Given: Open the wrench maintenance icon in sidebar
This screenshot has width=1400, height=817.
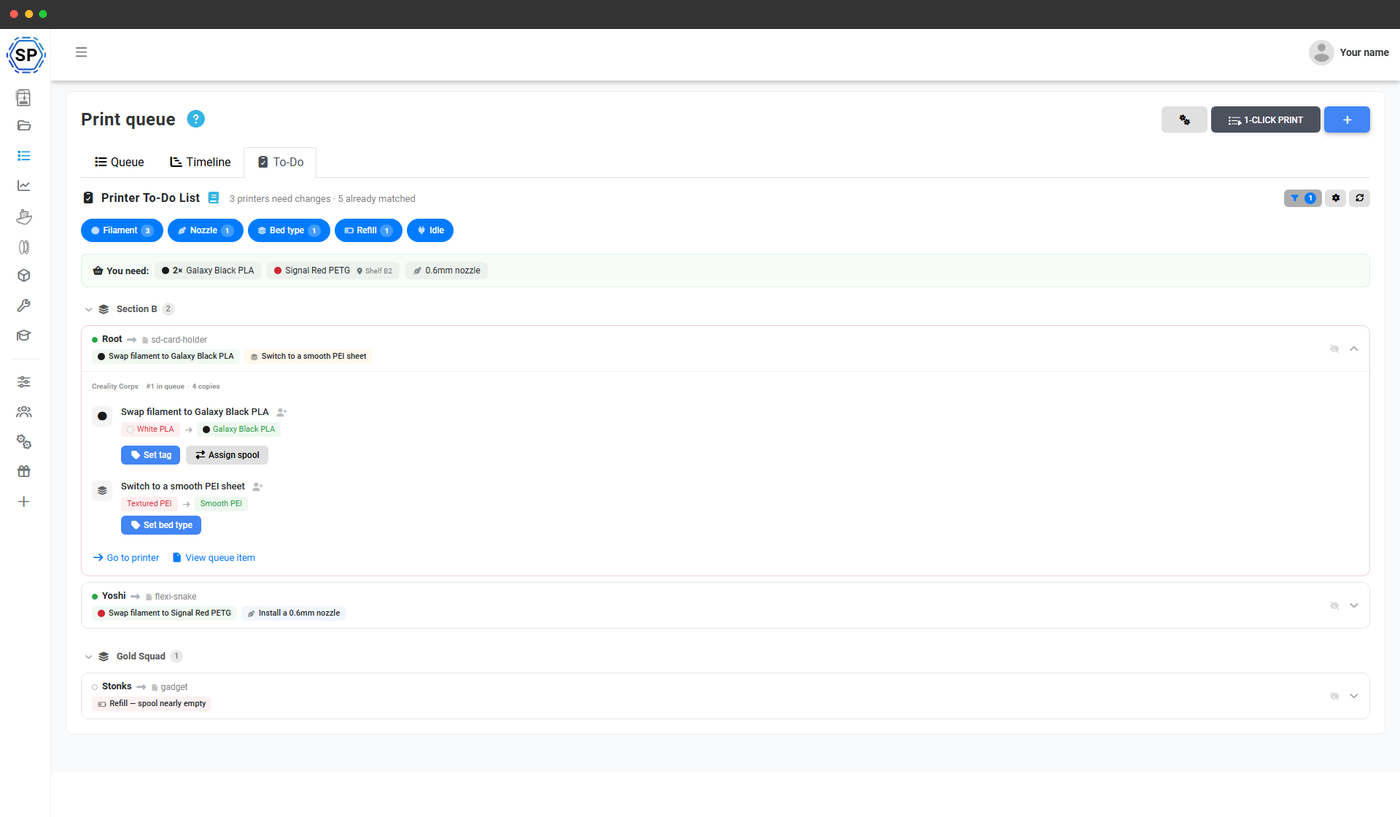Looking at the screenshot, I should (x=24, y=306).
